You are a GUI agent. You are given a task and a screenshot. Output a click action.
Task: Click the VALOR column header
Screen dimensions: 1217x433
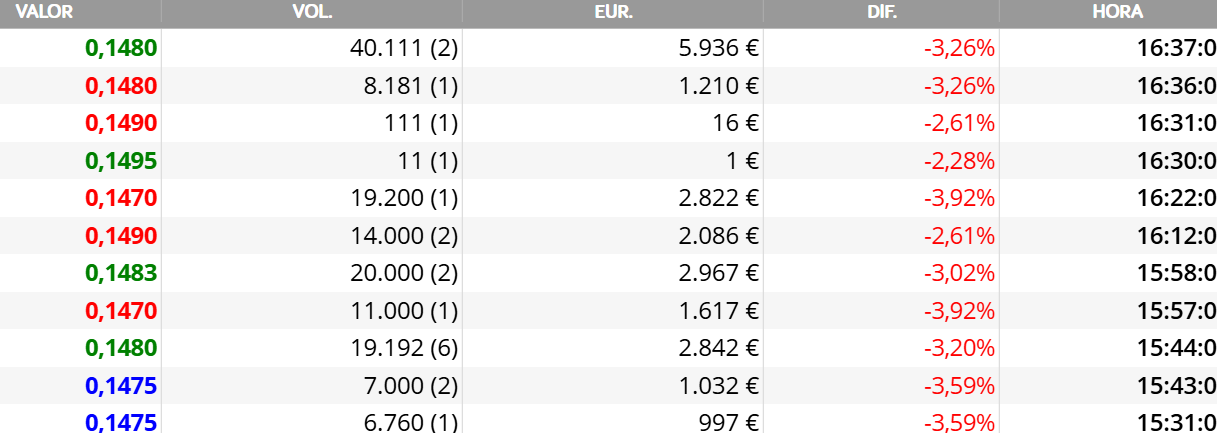point(40,12)
